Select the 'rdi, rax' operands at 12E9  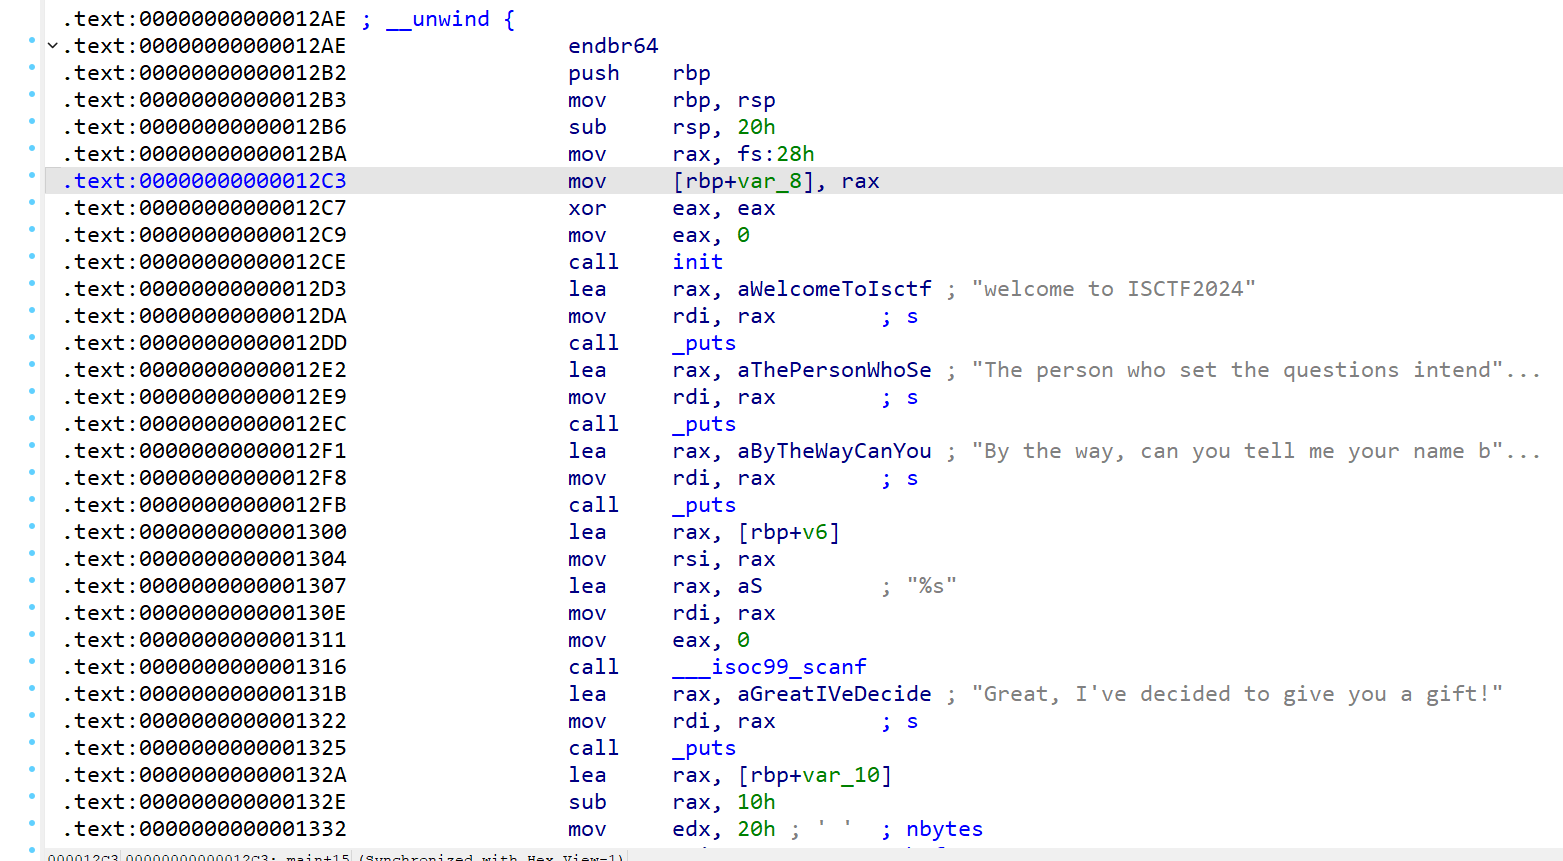click(724, 397)
